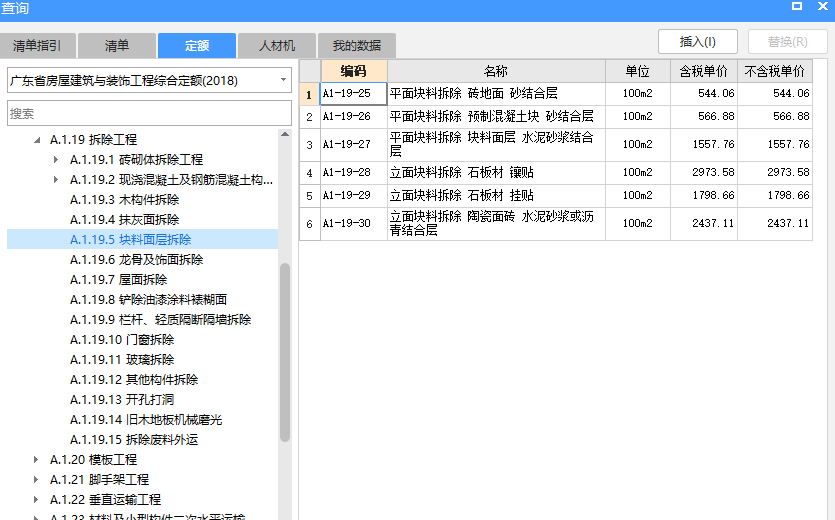The width and height of the screenshot is (835, 520).
Task: Click the 2973.58 含税单价 cell
Action: [x=703, y=173]
